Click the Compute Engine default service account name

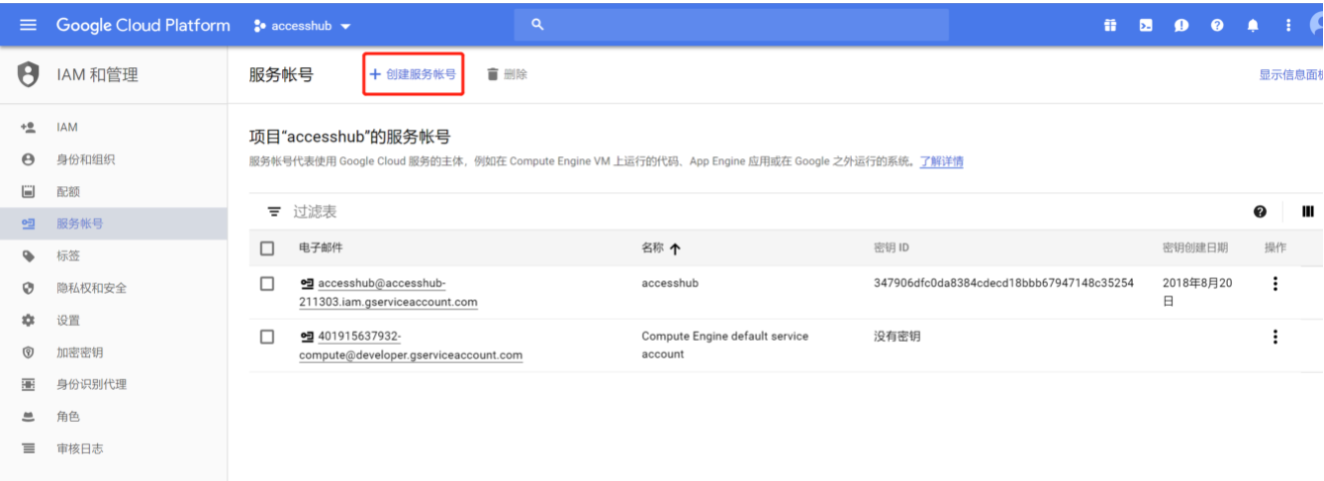(x=725, y=345)
